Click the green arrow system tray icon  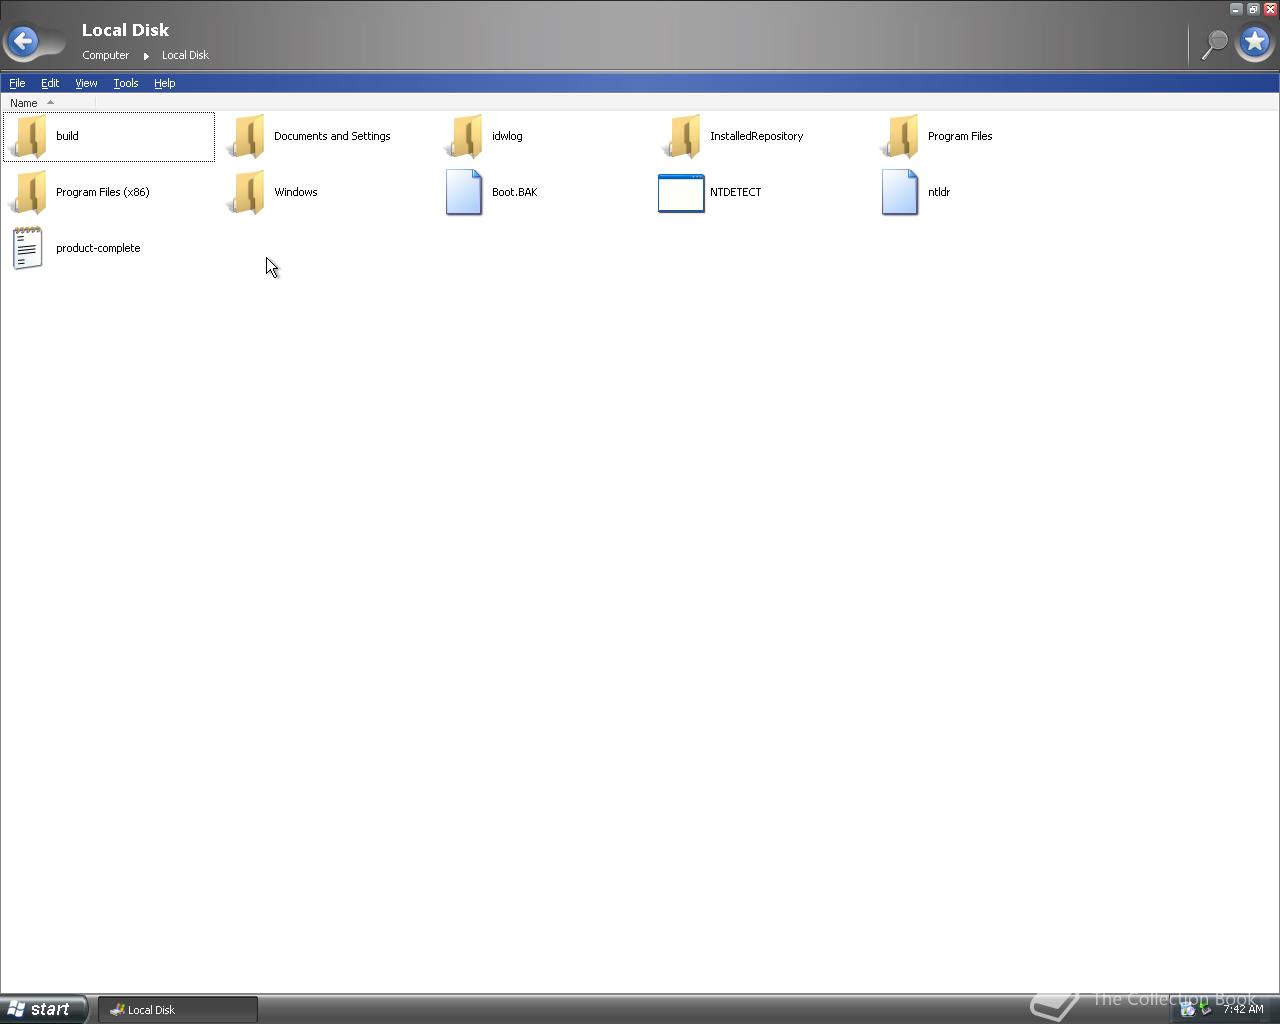[1206, 1009]
